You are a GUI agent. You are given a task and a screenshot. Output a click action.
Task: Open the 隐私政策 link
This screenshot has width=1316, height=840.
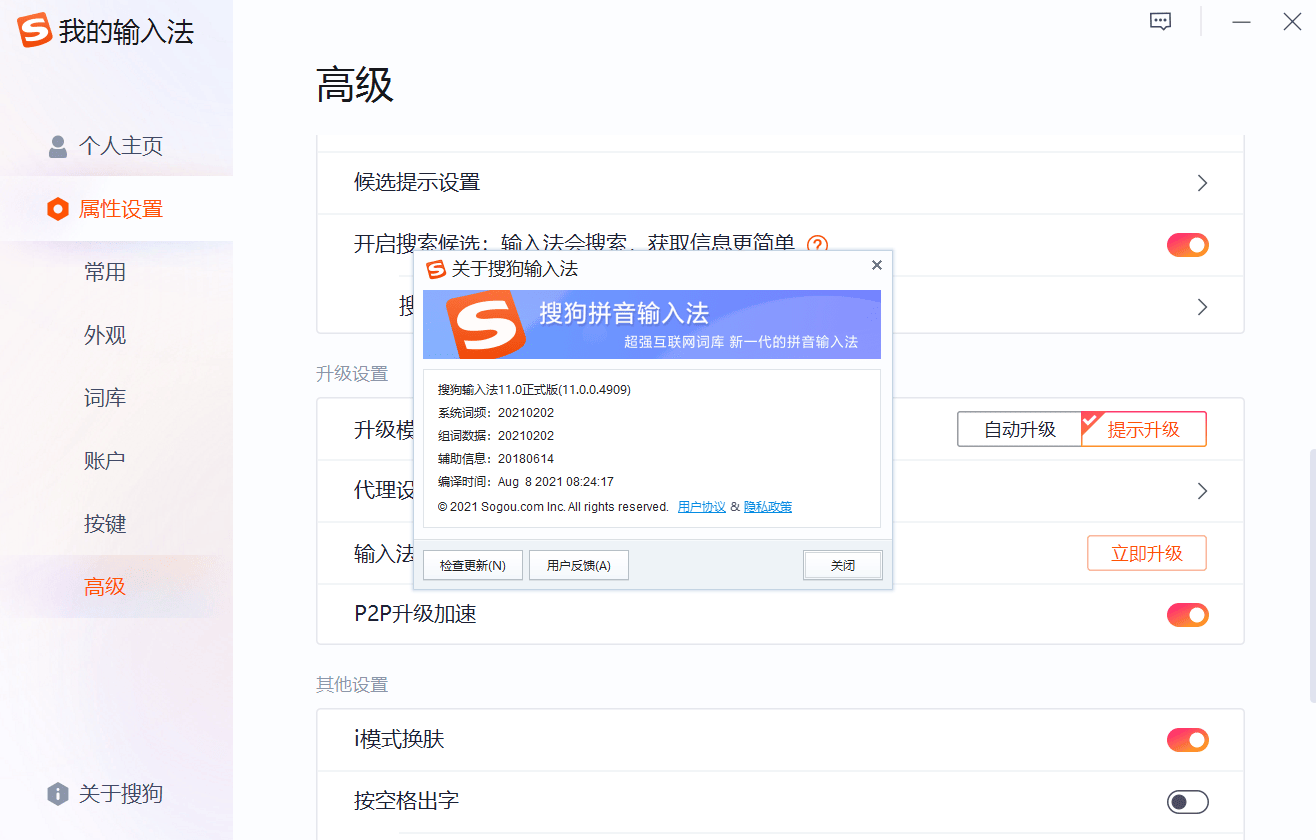768,507
